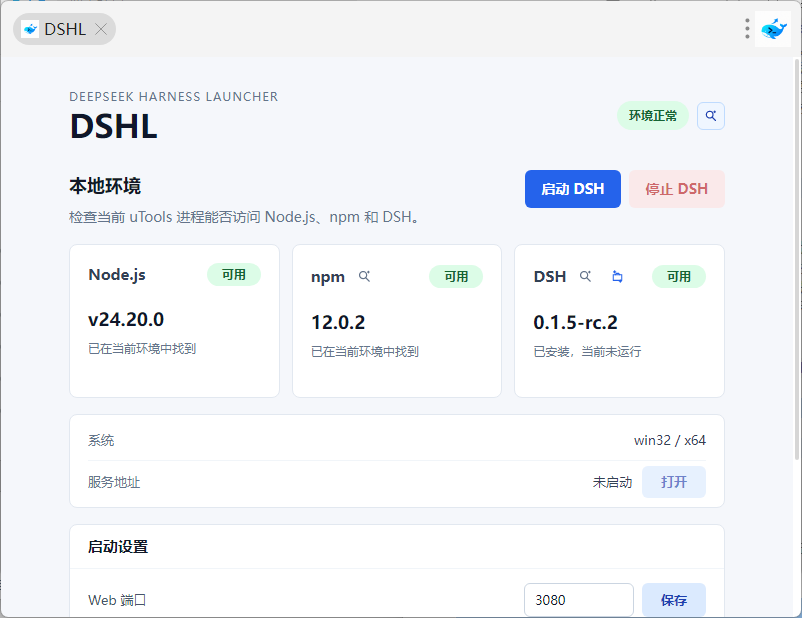
Task: Click the search icon beside DSH
Action: coord(585,276)
